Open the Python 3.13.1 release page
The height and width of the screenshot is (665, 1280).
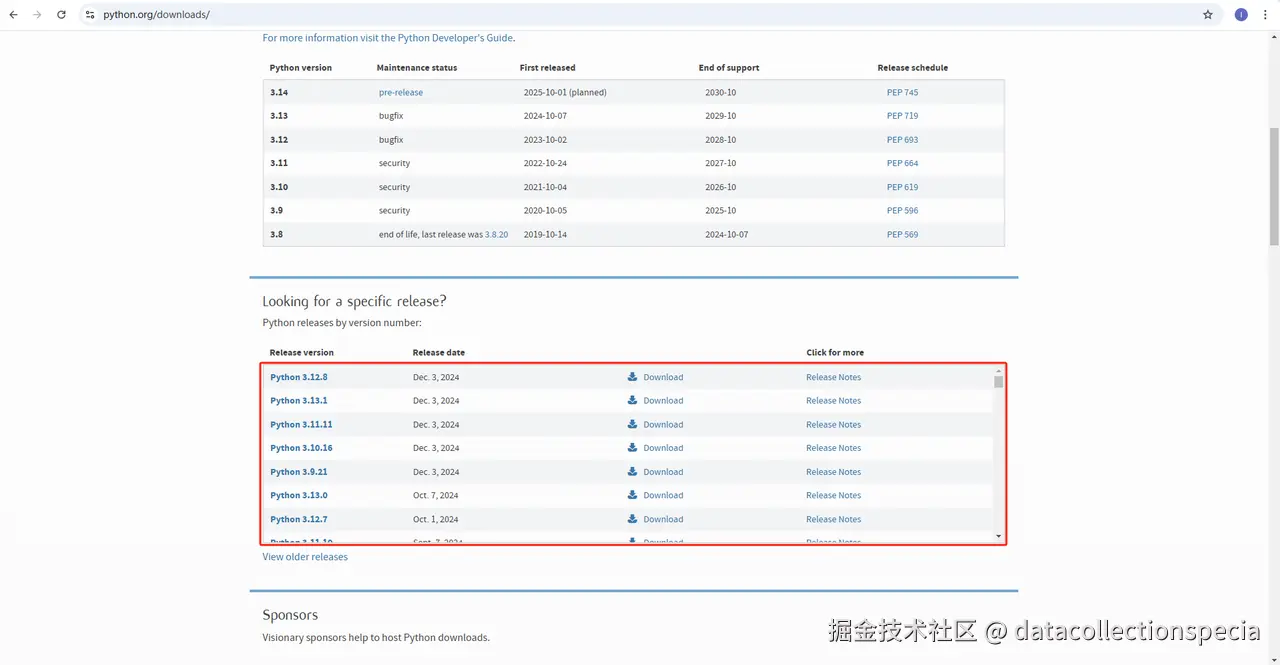click(x=299, y=400)
